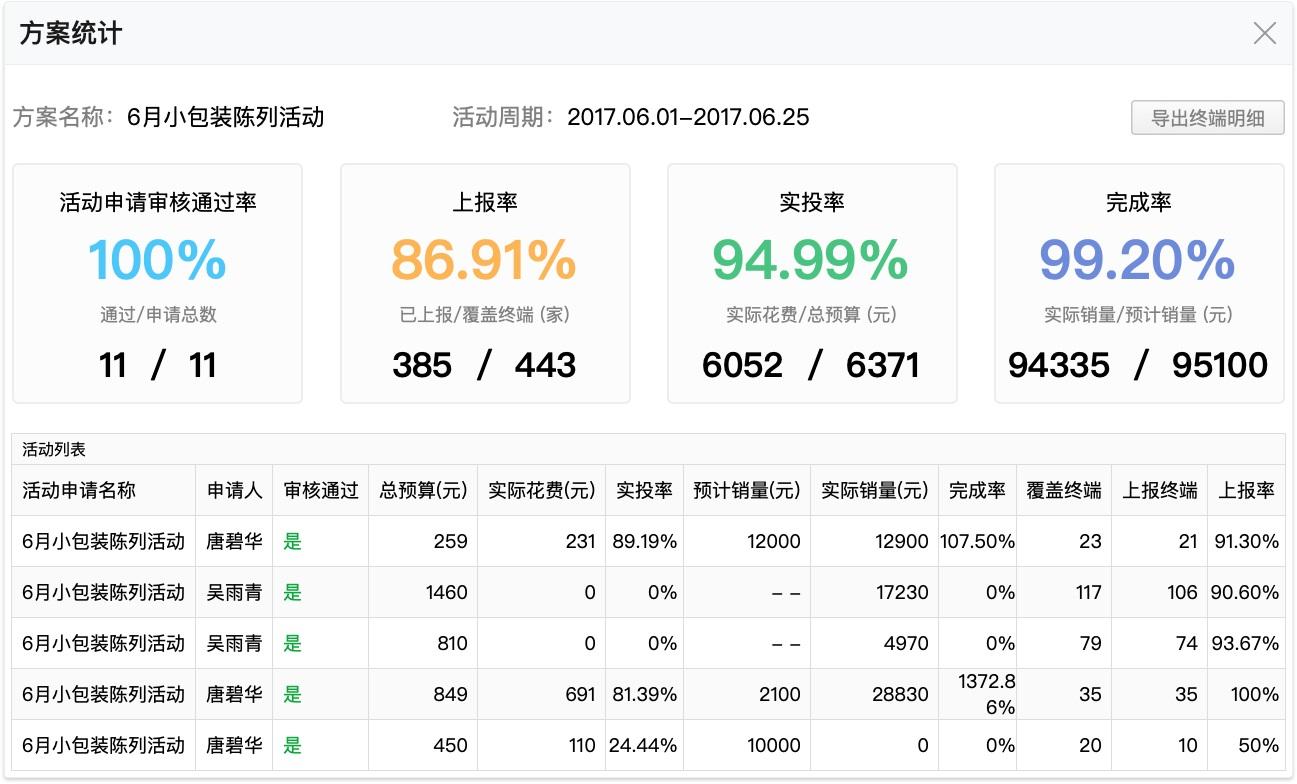Click the 导出终端明细 button
Image resolution: width=1297 pixels, height=784 pixels.
point(1207,118)
